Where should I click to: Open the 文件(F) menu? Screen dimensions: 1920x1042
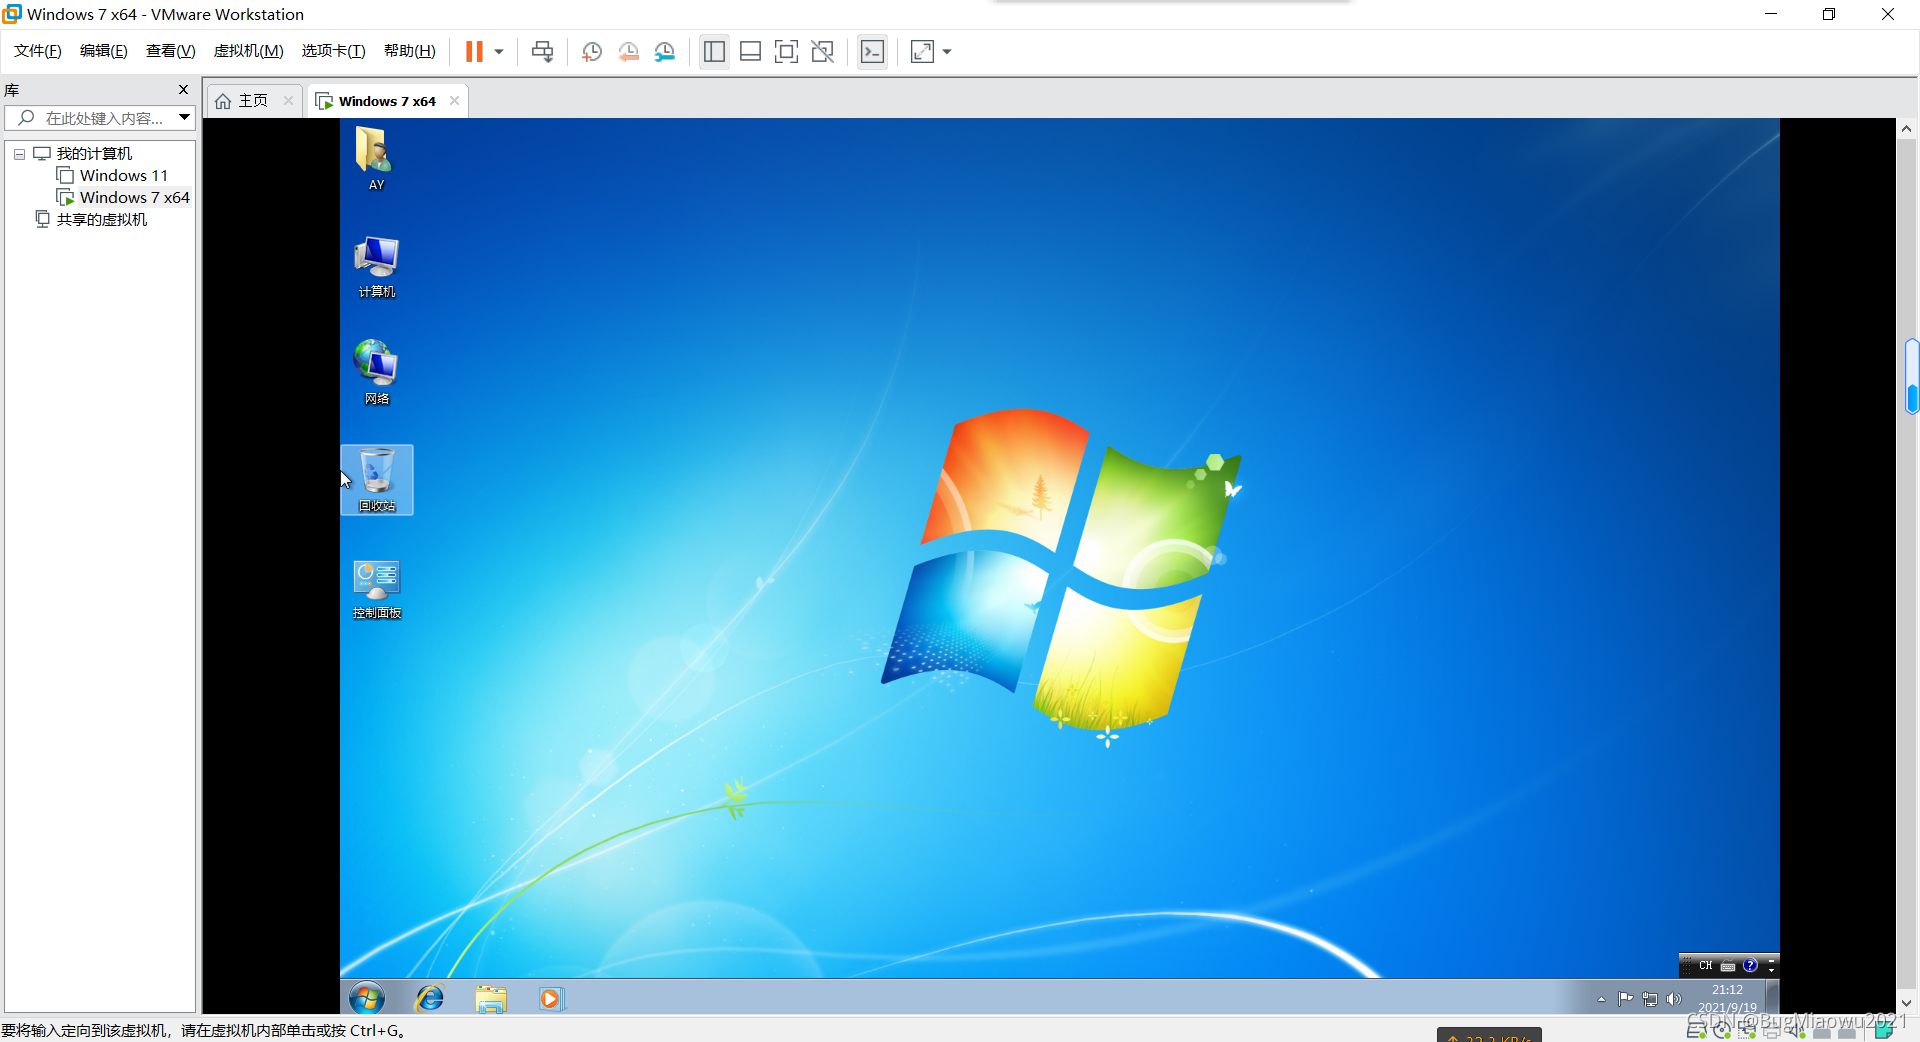38,51
